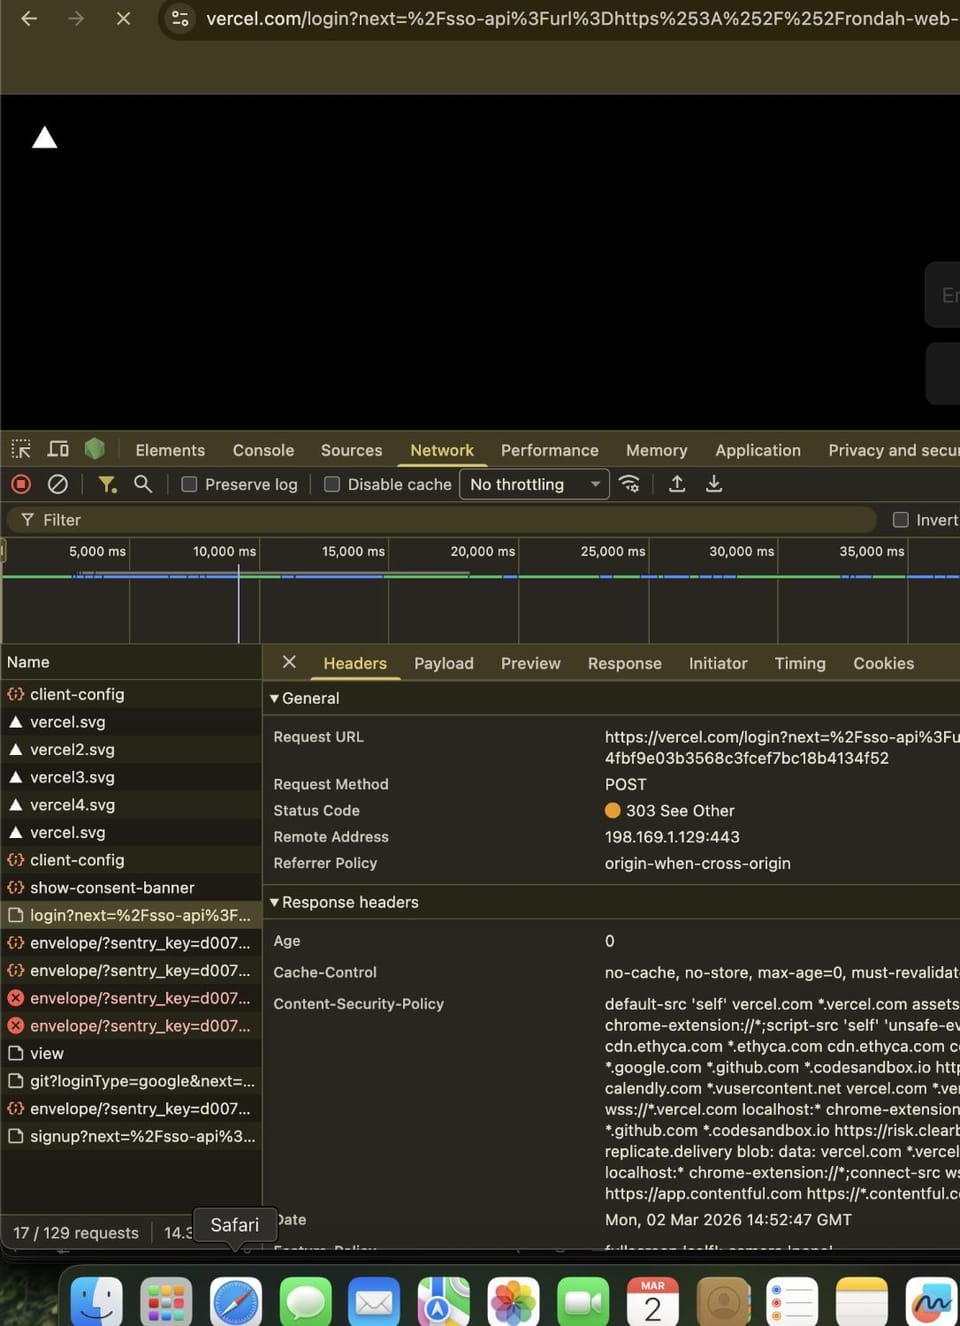Click the browser forward arrow
The image size is (960, 1326).
click(x=76, y=18)
